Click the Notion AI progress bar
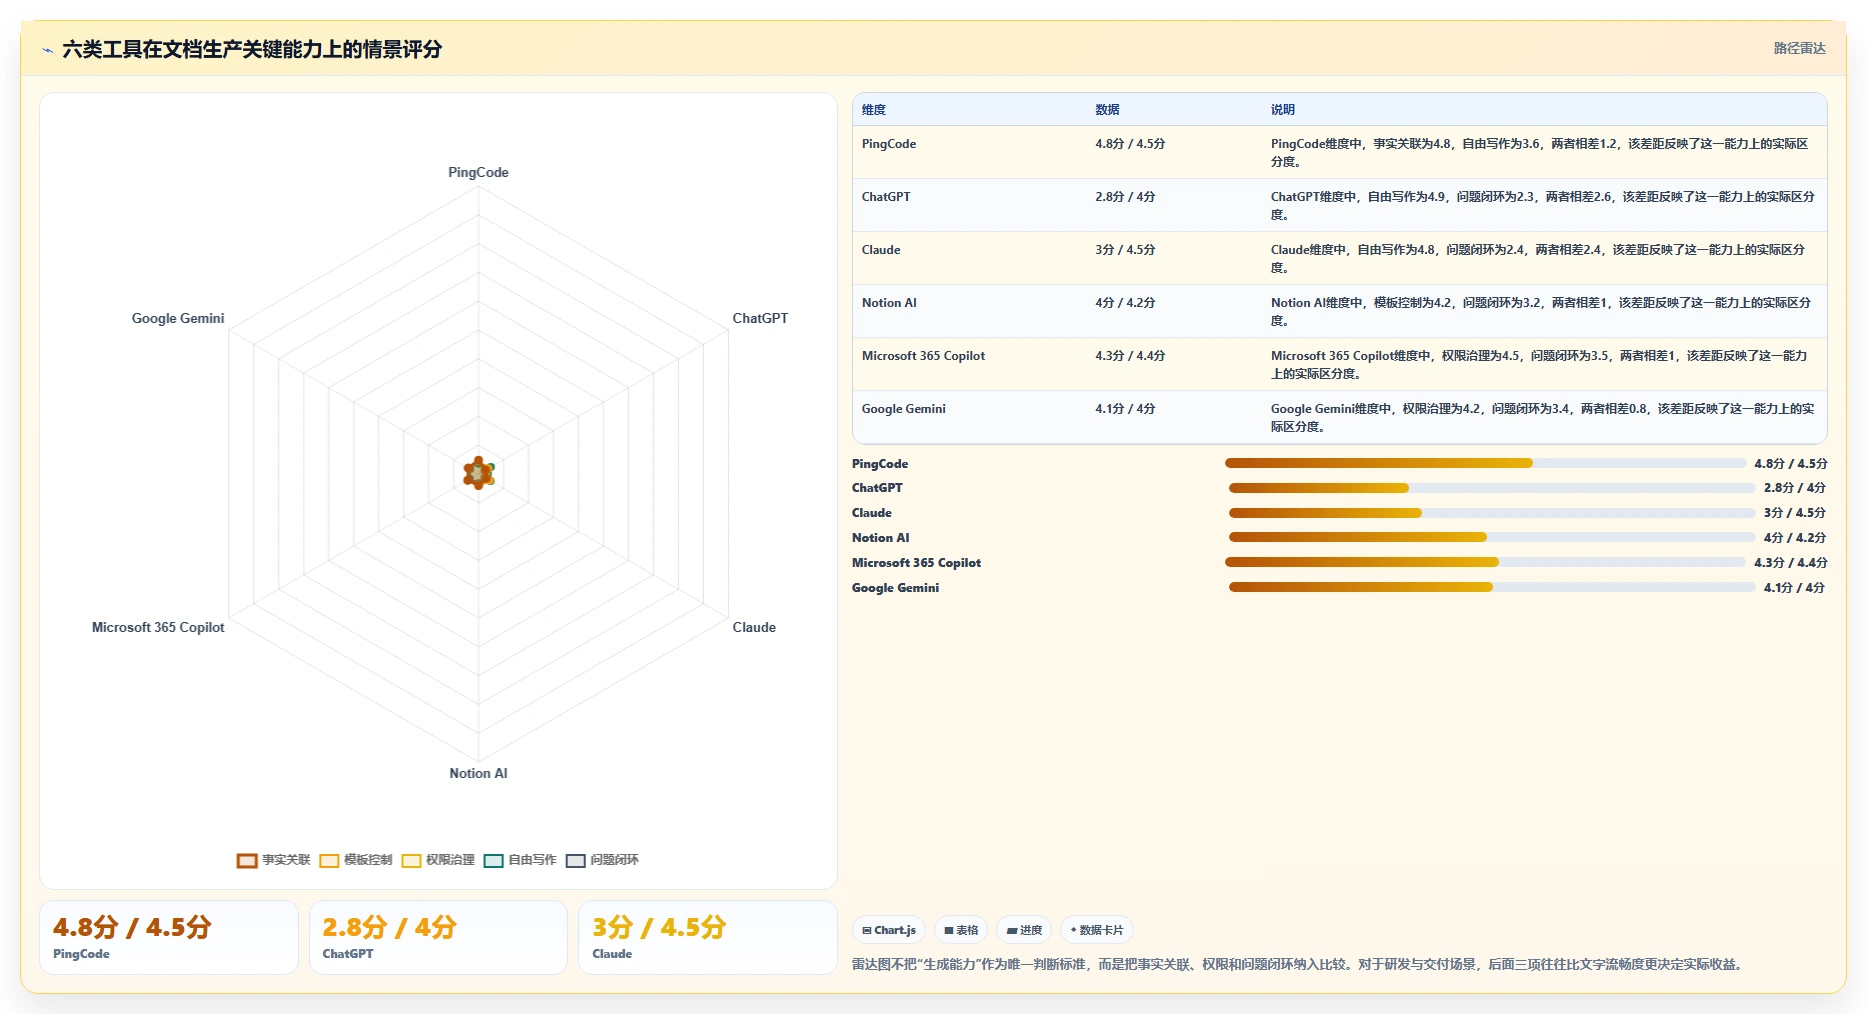Screen dimensions: 1867x1014 tap(1492, 537)
